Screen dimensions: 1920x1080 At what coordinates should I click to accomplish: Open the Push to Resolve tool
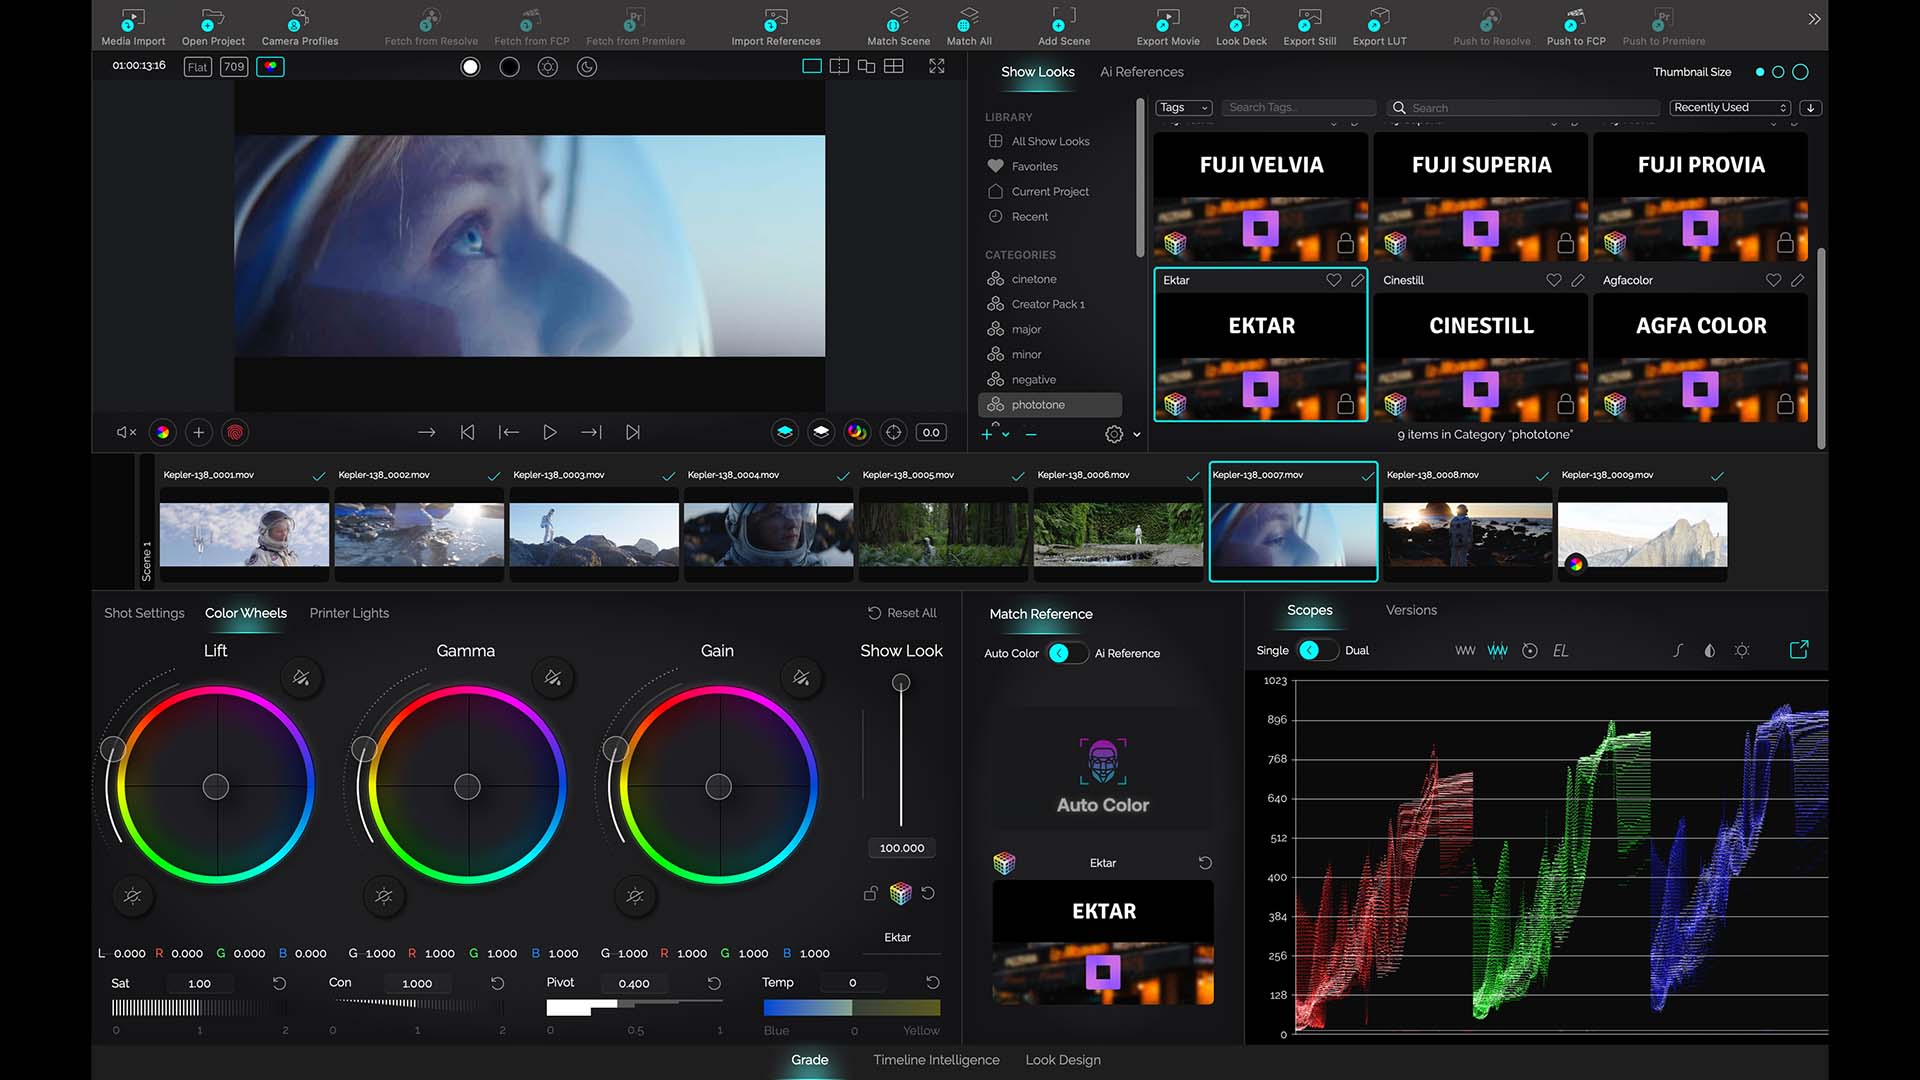click(x=1490, y=25)
